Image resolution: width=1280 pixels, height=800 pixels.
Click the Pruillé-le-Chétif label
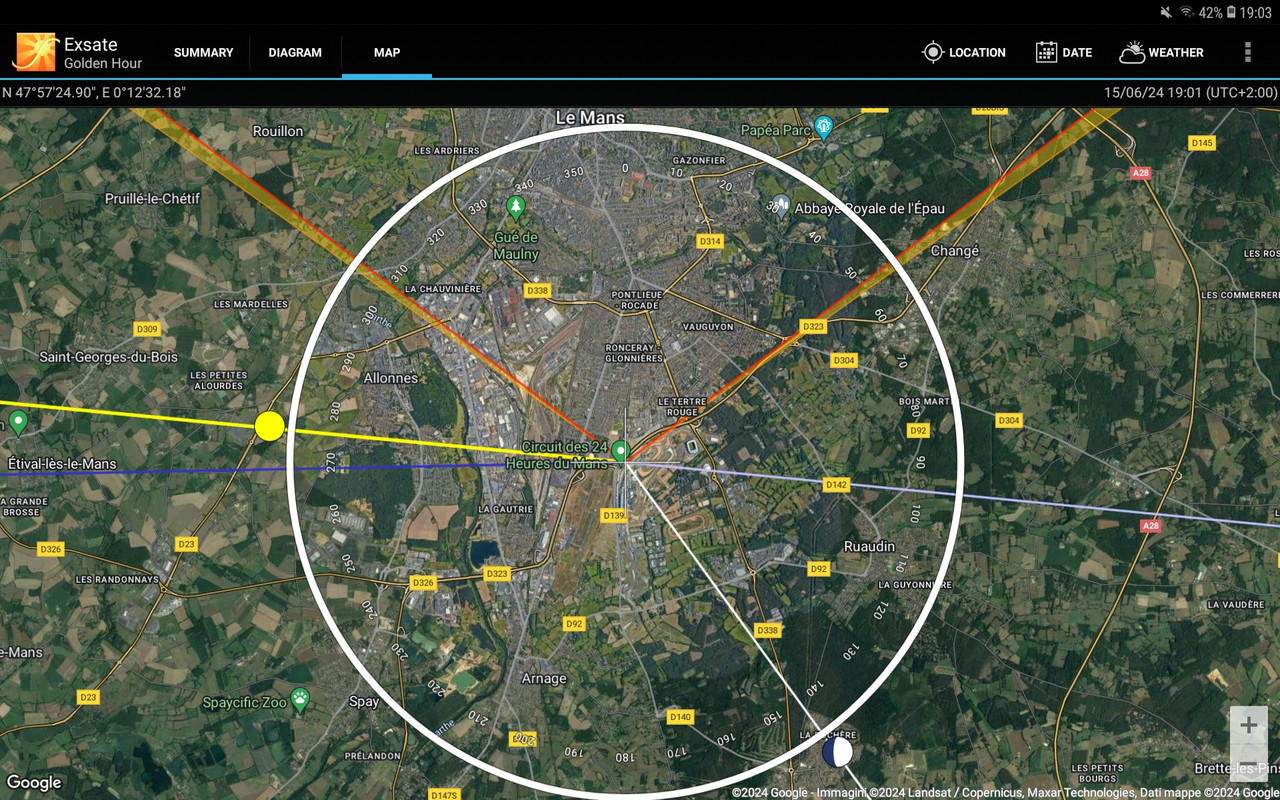click(x=152, y=198)
